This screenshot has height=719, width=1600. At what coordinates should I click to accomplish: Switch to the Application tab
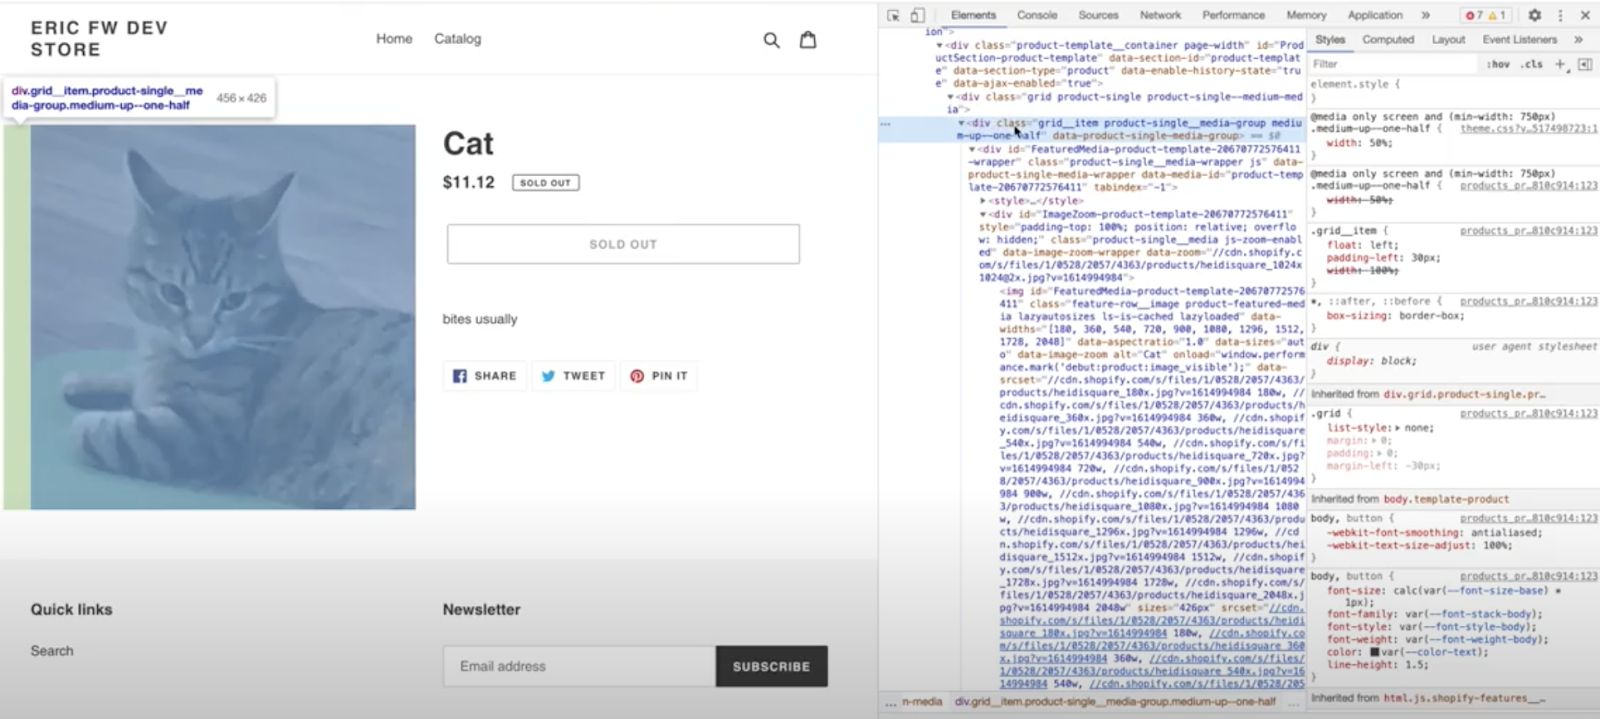coord(1375,15)
